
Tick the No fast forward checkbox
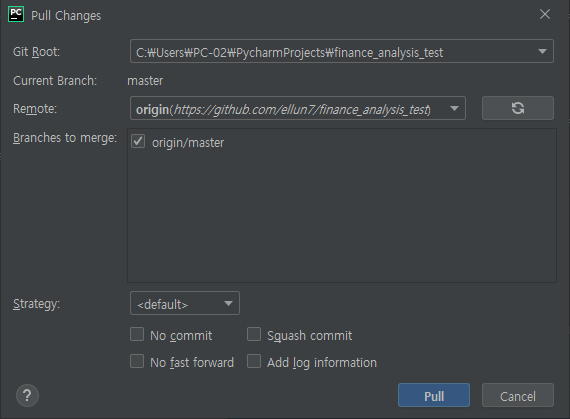point(137,361)
